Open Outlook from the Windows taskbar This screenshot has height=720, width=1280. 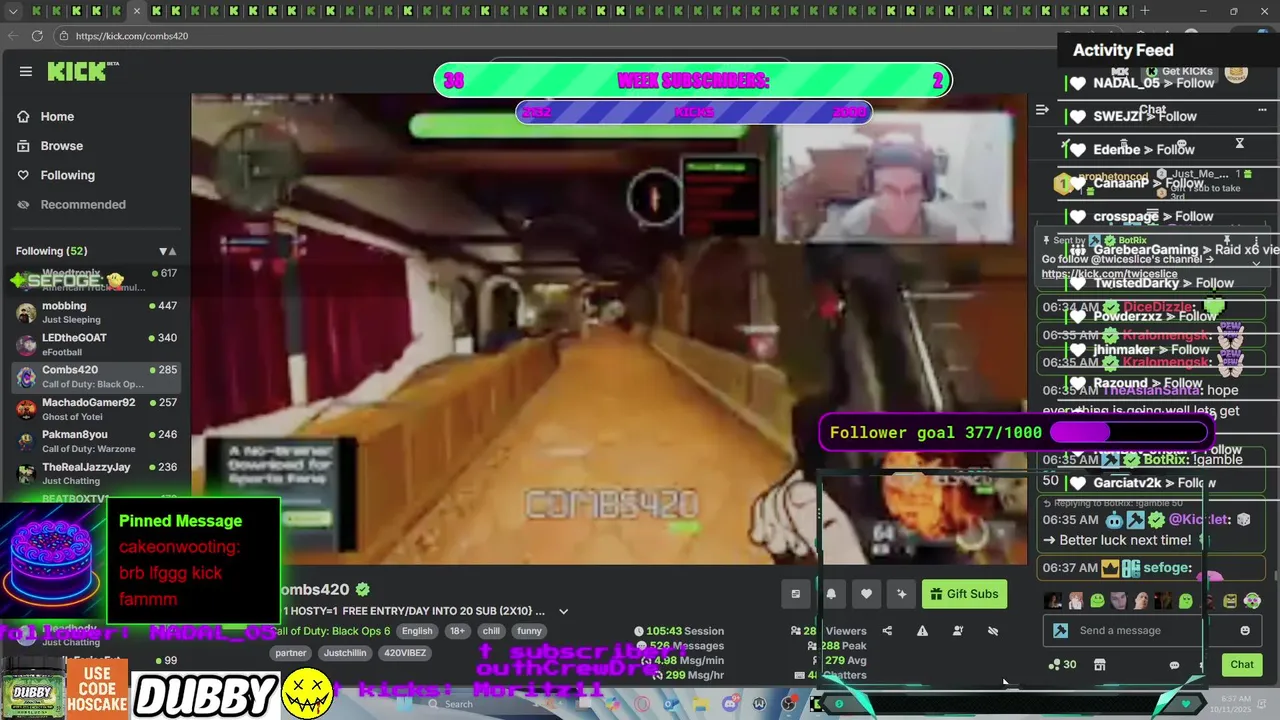[x=671, y=704]
